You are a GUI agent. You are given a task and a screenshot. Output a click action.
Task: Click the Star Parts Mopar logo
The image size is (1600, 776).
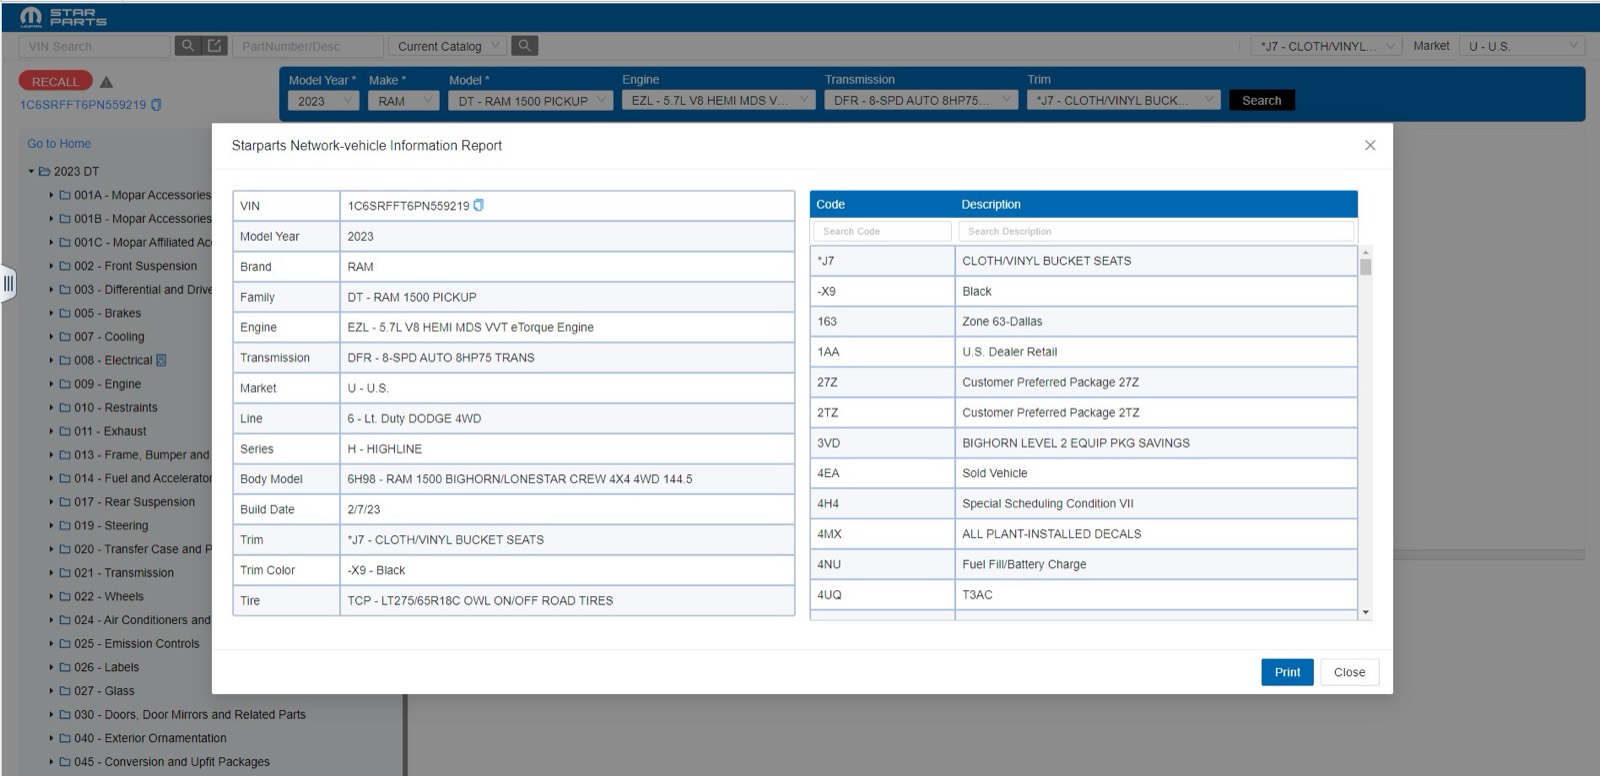coord(63,16)
